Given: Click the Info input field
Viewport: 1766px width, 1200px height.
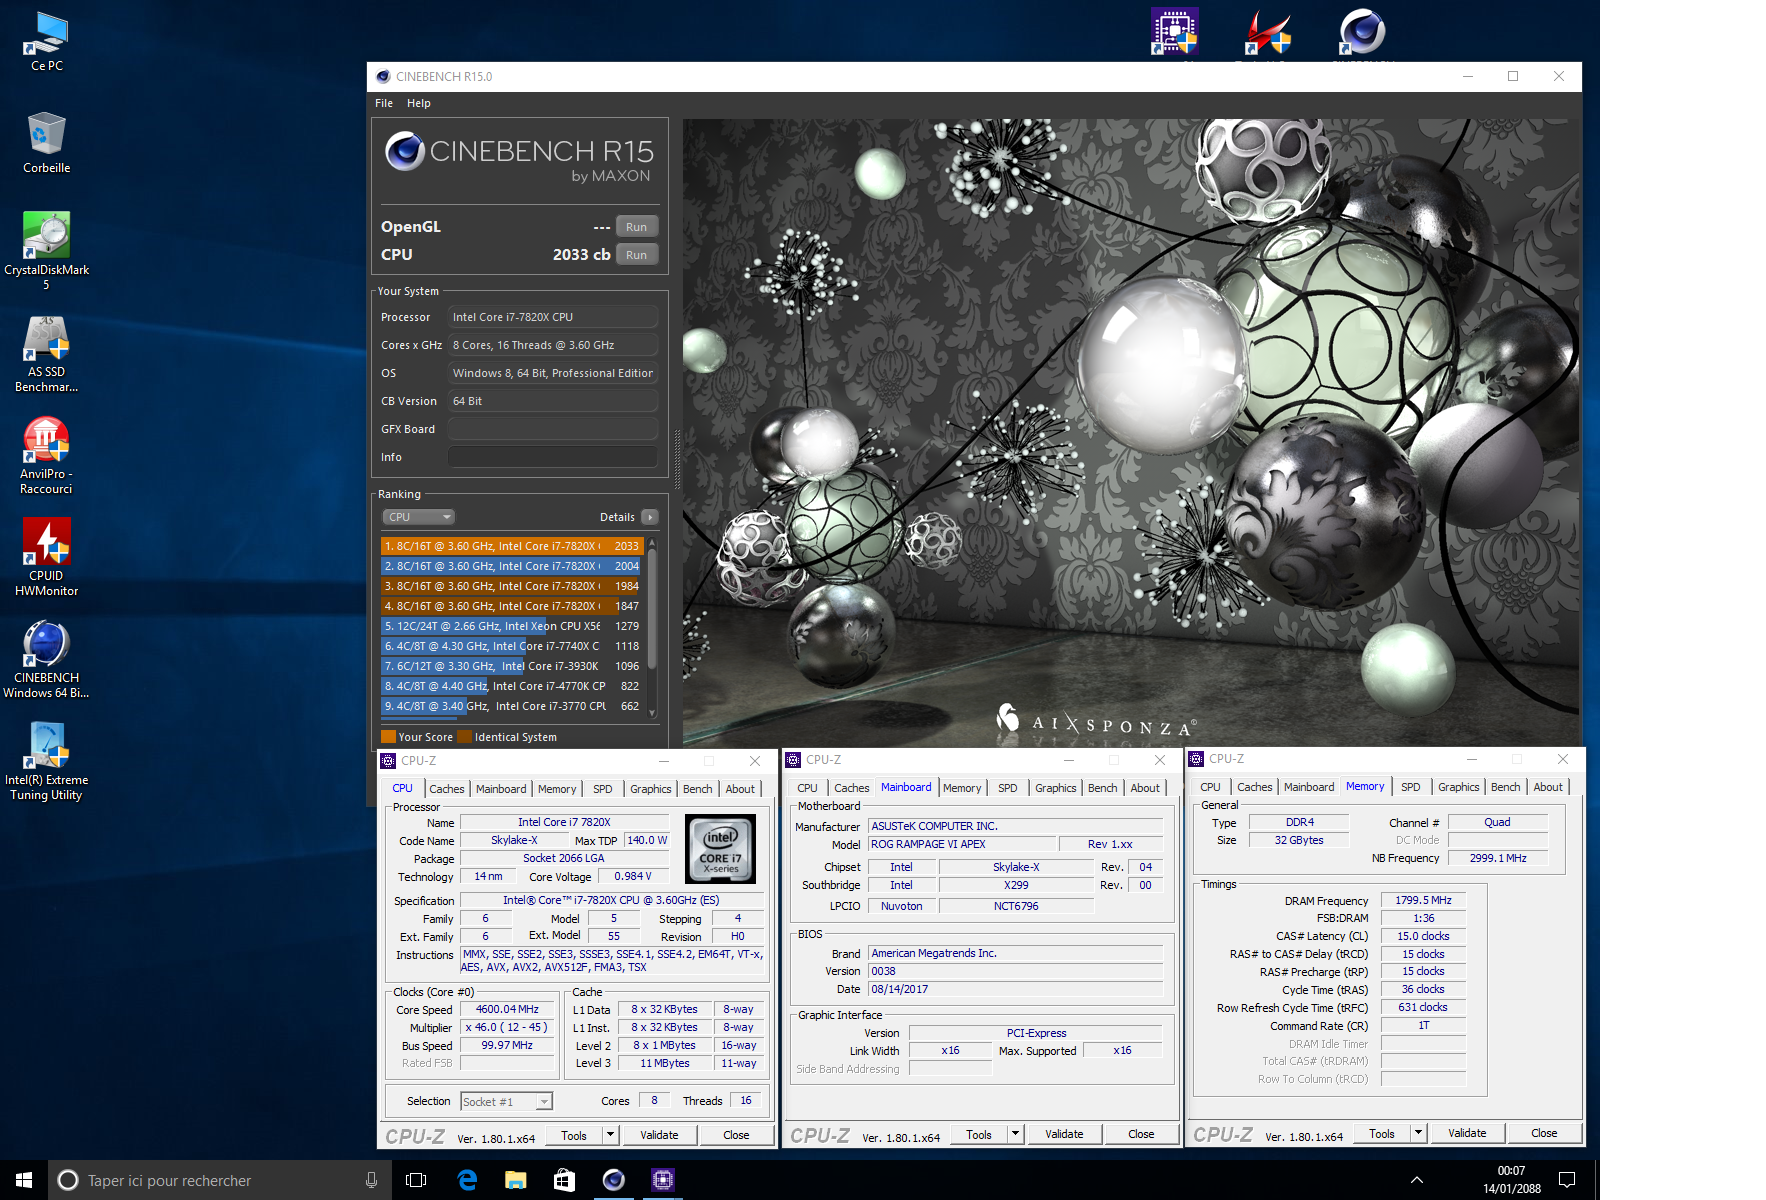Looking at the screenshot, I should pos(553,457).
